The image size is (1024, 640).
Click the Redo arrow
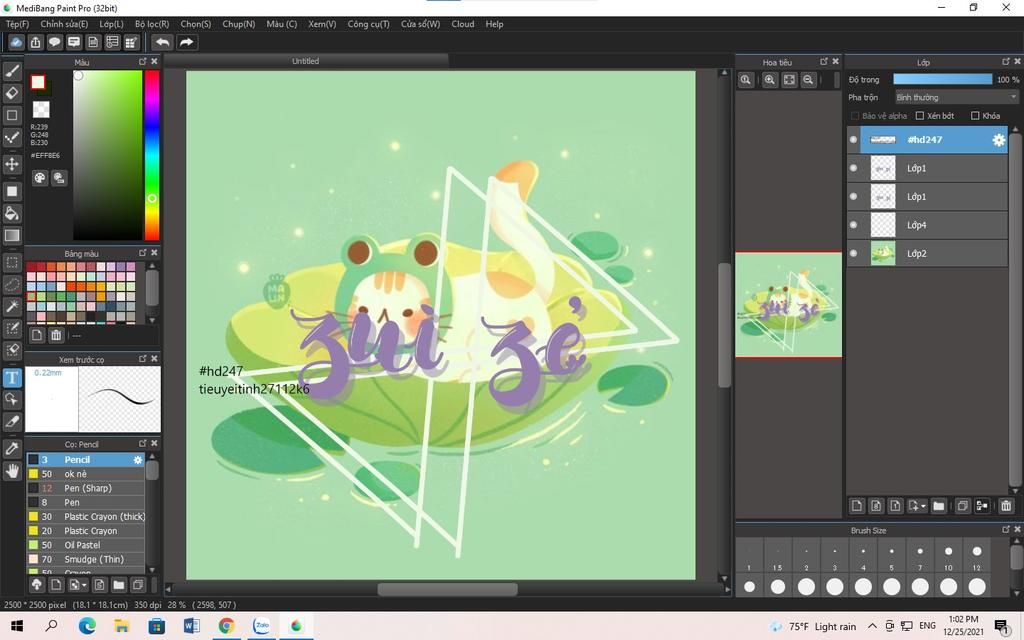(x=186, y=42)
